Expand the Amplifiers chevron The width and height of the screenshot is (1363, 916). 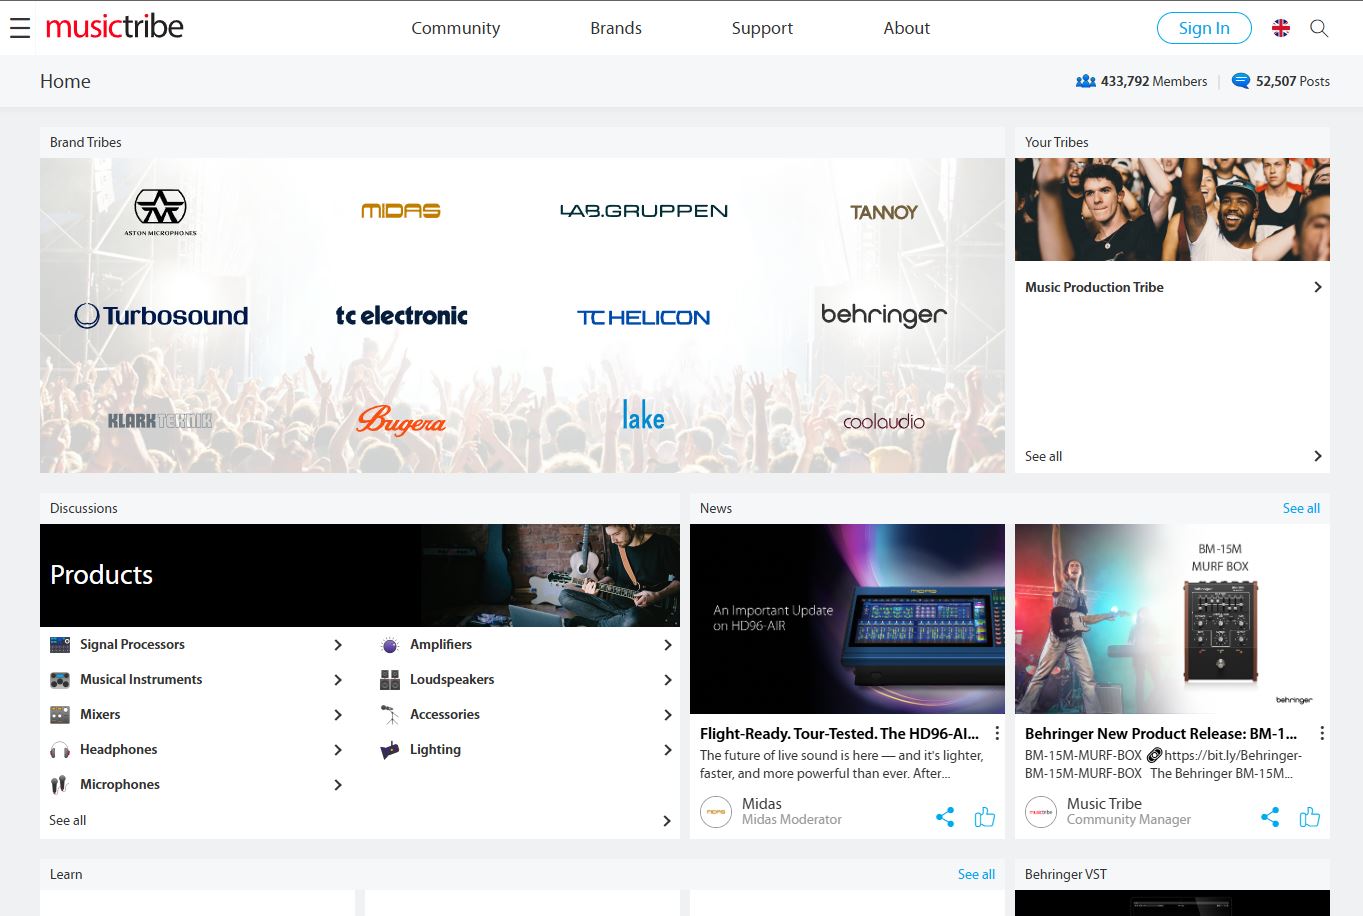coord(668,645)
